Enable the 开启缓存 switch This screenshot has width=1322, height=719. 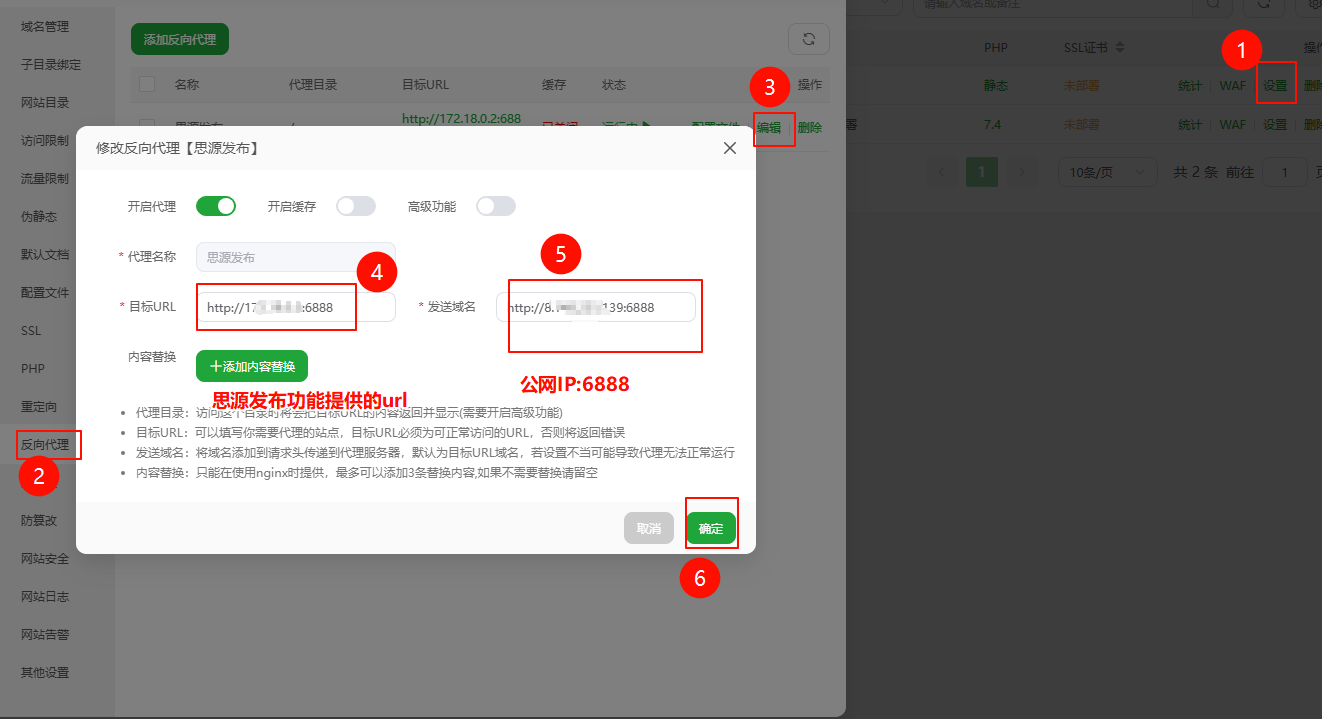[x=356, y=206]
